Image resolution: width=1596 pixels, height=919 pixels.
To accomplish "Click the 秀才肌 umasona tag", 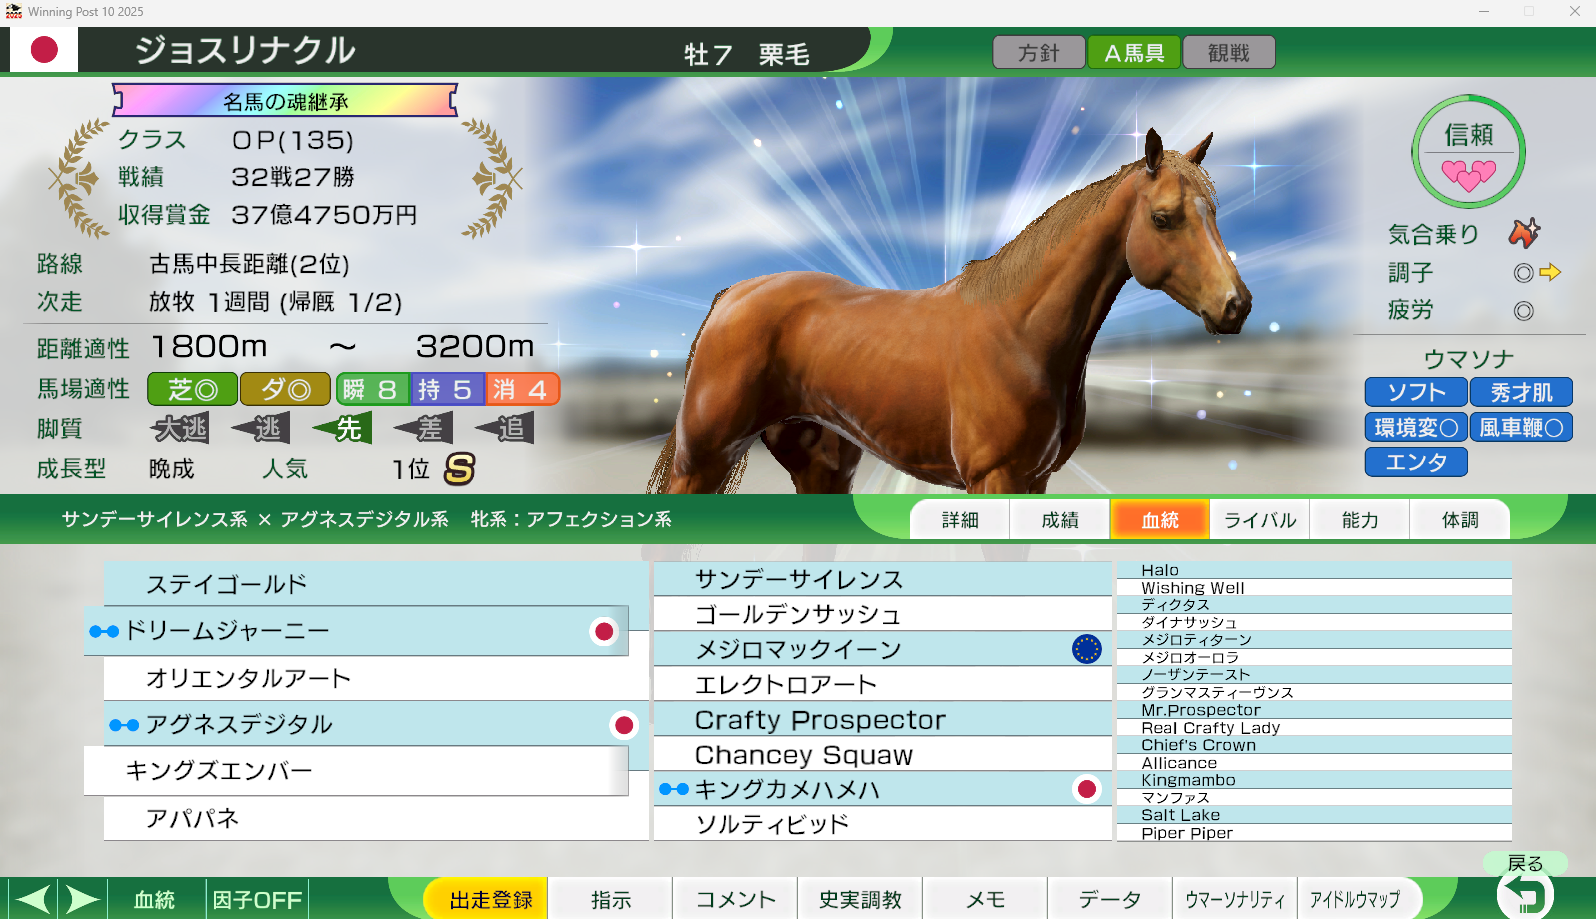I will coord(1521,392).
